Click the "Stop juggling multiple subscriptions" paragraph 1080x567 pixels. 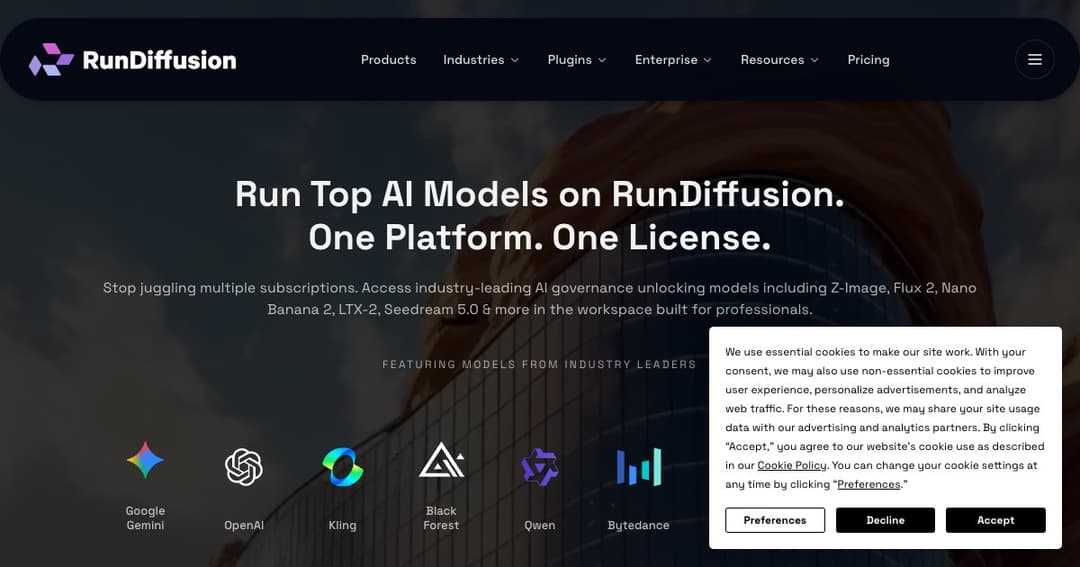tap(539, 298)
